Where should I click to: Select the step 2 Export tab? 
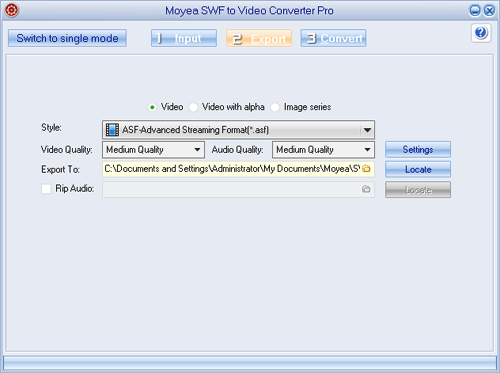pyautogui.click(x=259, y=38)
